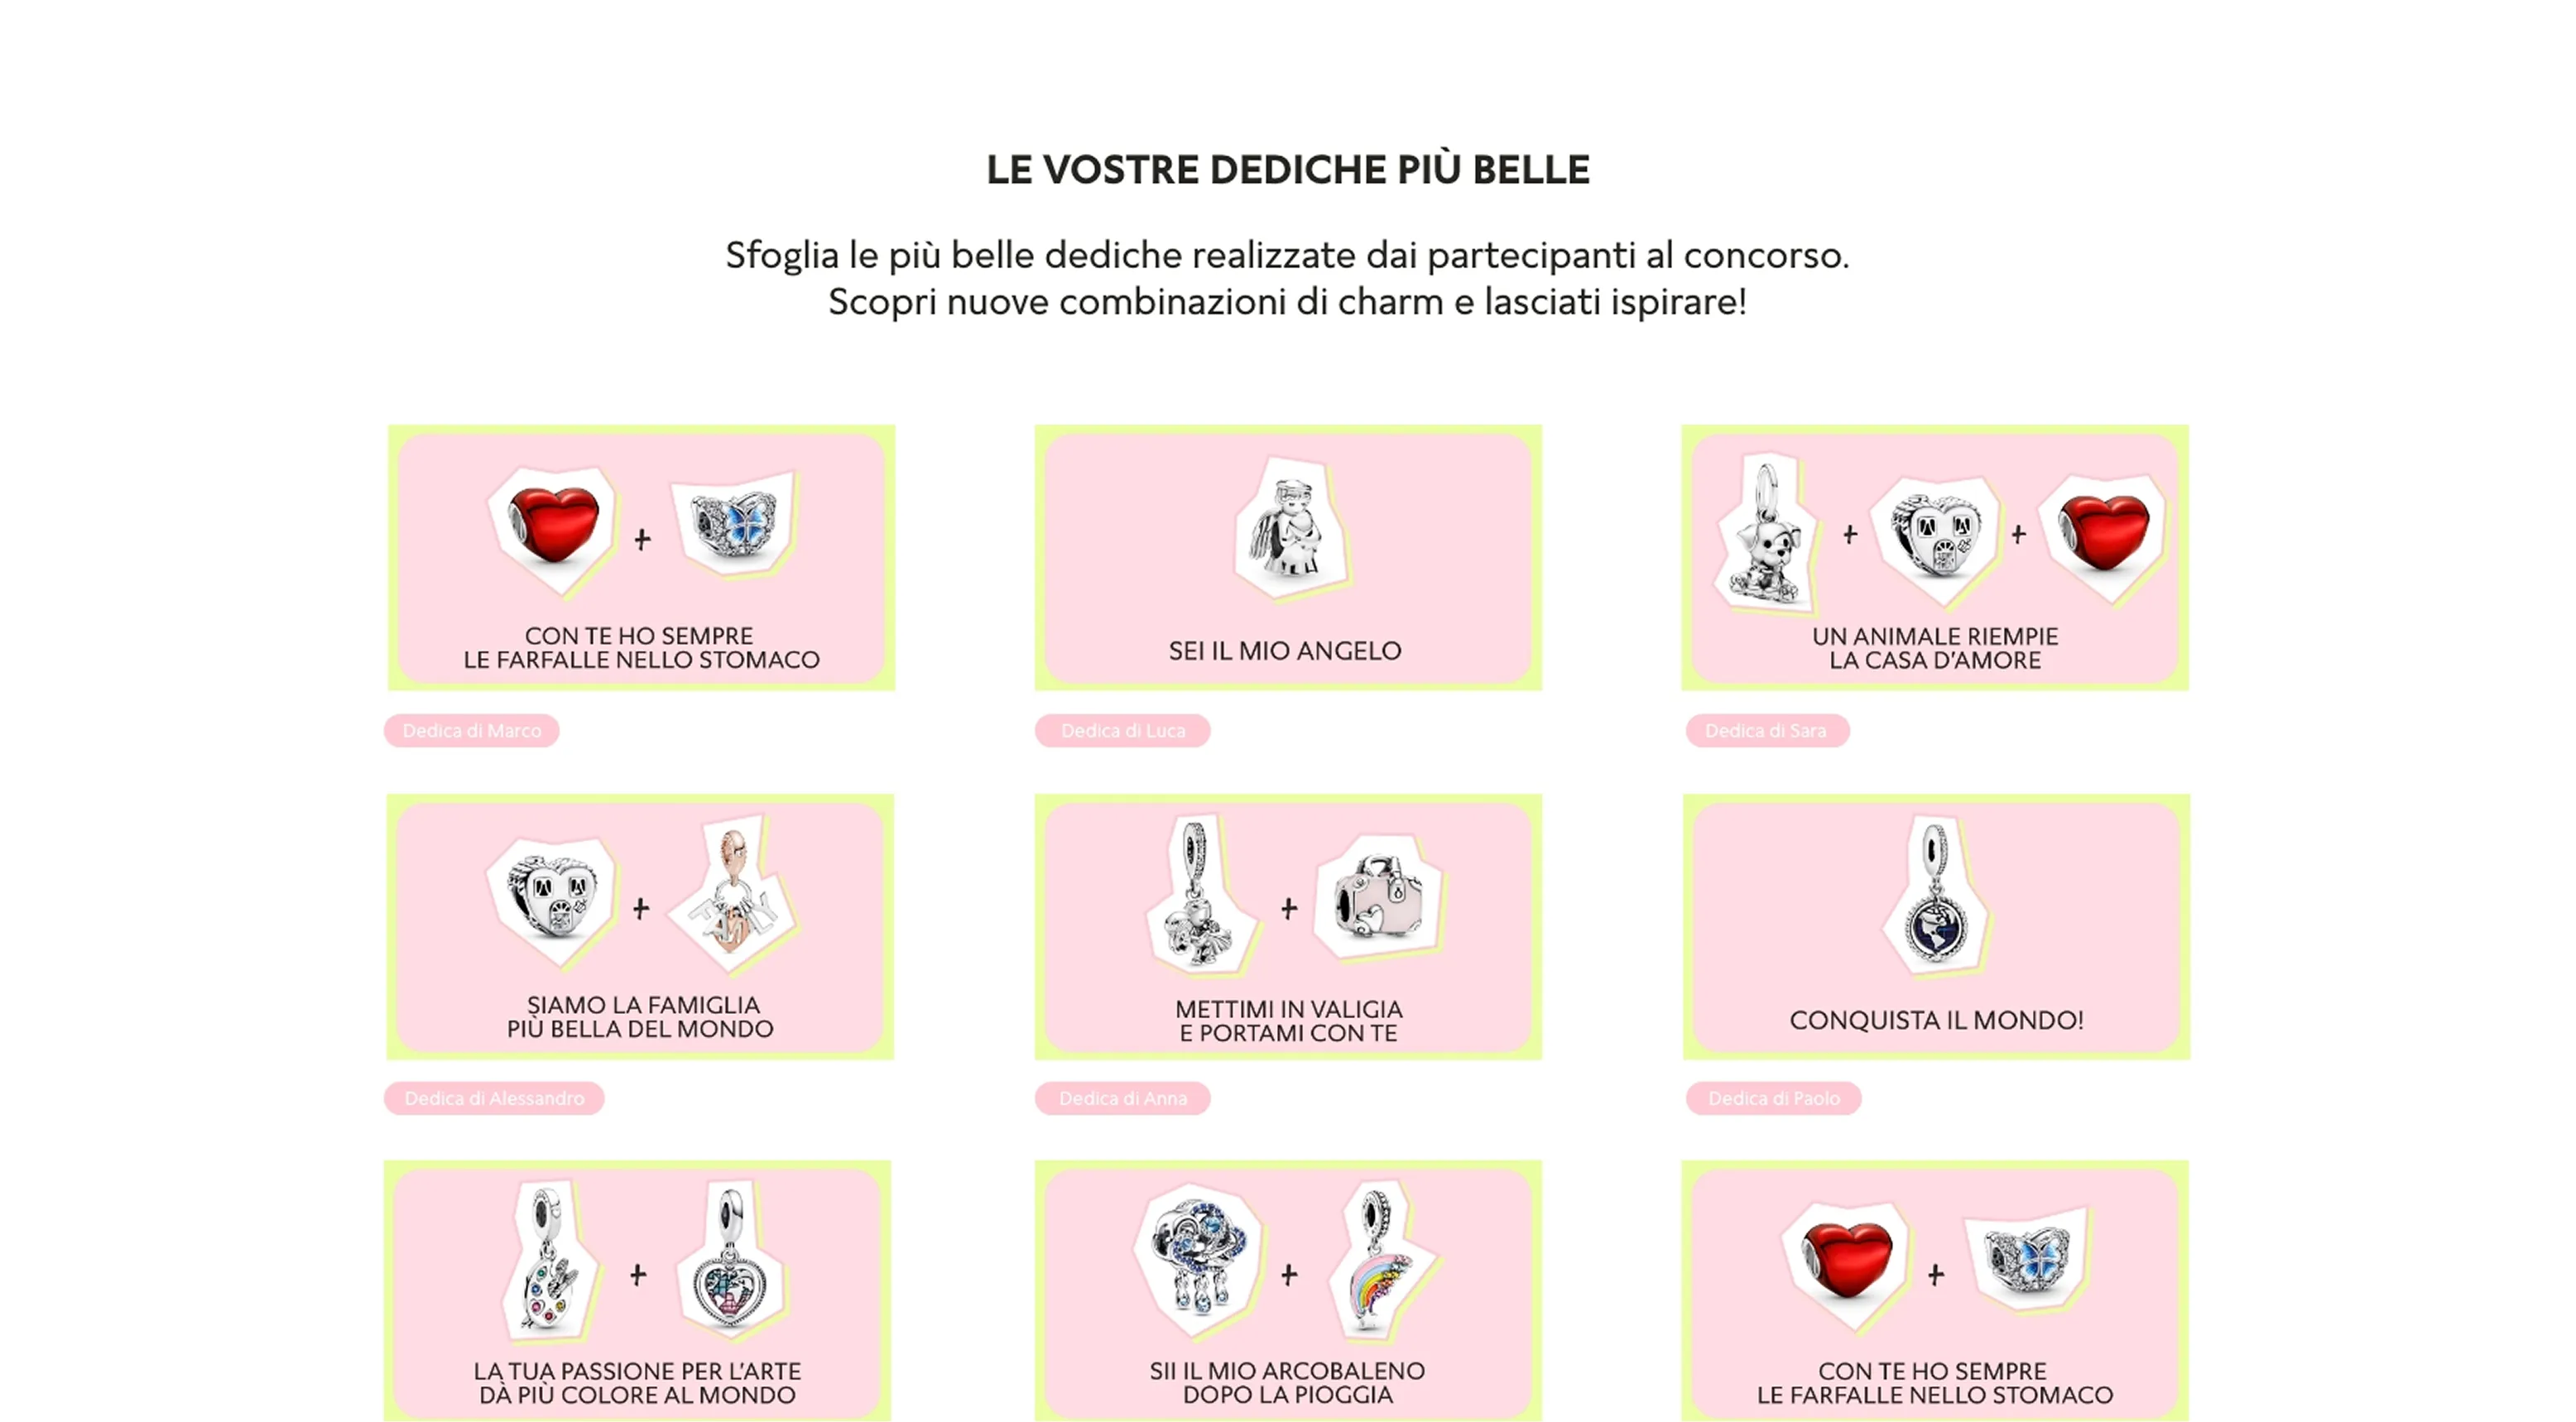Open the Dedica di Sara label

[x=1766, y=731]
